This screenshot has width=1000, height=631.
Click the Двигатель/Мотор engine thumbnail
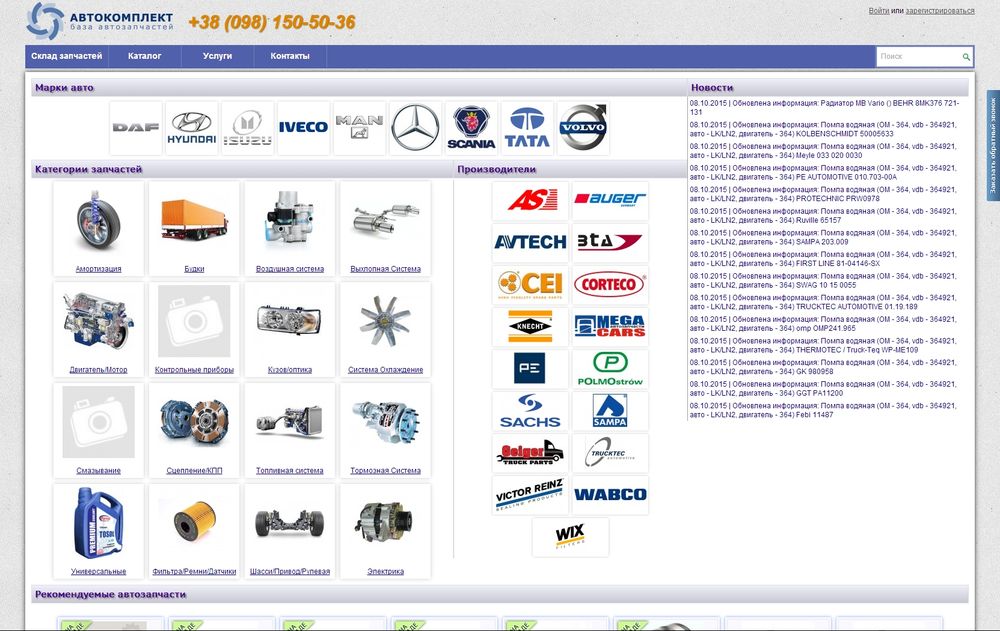(98, 322)
